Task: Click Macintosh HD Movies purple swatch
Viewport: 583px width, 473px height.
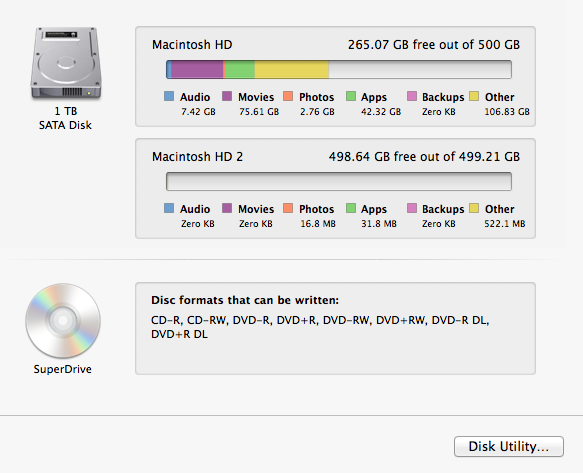Action: [x=227, y=96]
